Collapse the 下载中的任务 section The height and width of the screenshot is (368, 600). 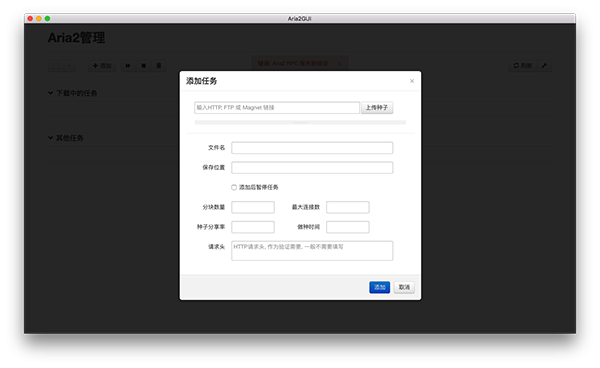click(x=73, y=93)
